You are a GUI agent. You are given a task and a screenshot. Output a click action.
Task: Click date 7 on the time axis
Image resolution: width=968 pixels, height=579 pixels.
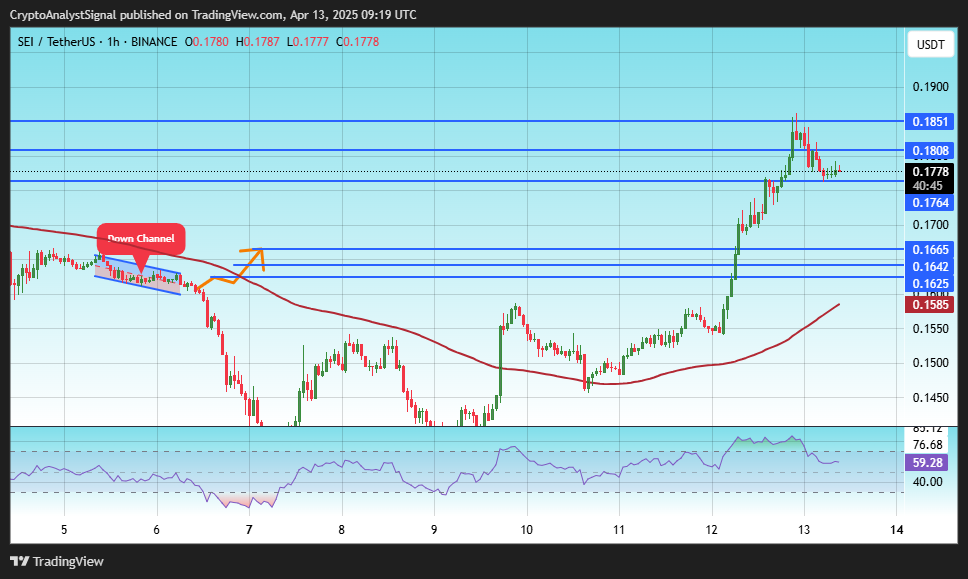pos(249,530)
